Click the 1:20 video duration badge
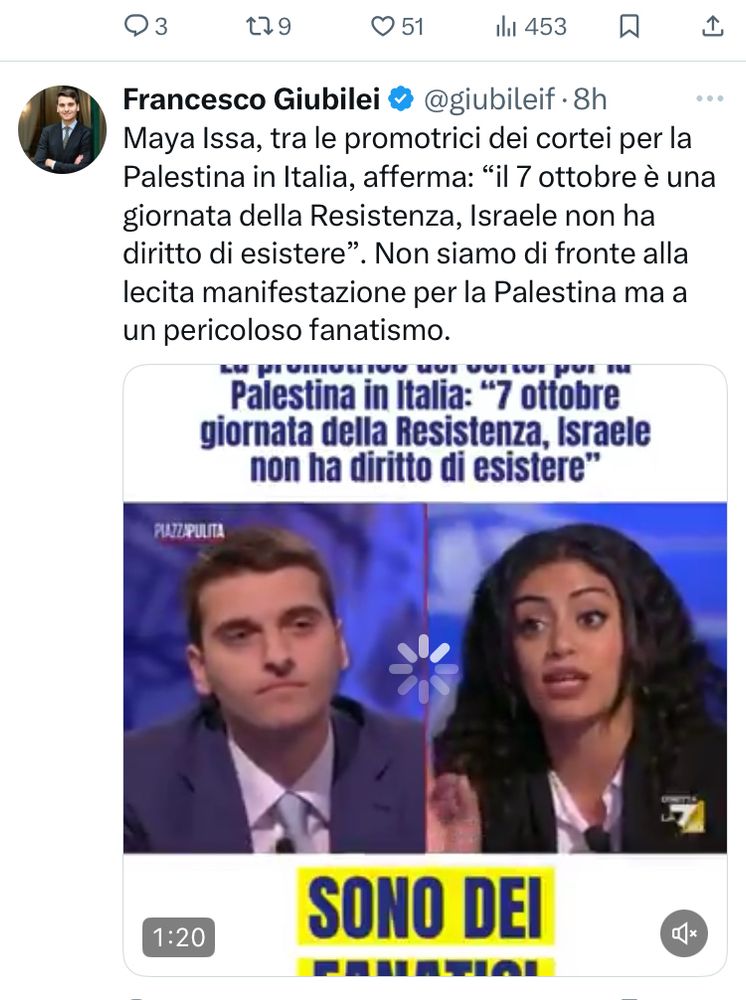 pyautogui.click(x=179, y=937)
